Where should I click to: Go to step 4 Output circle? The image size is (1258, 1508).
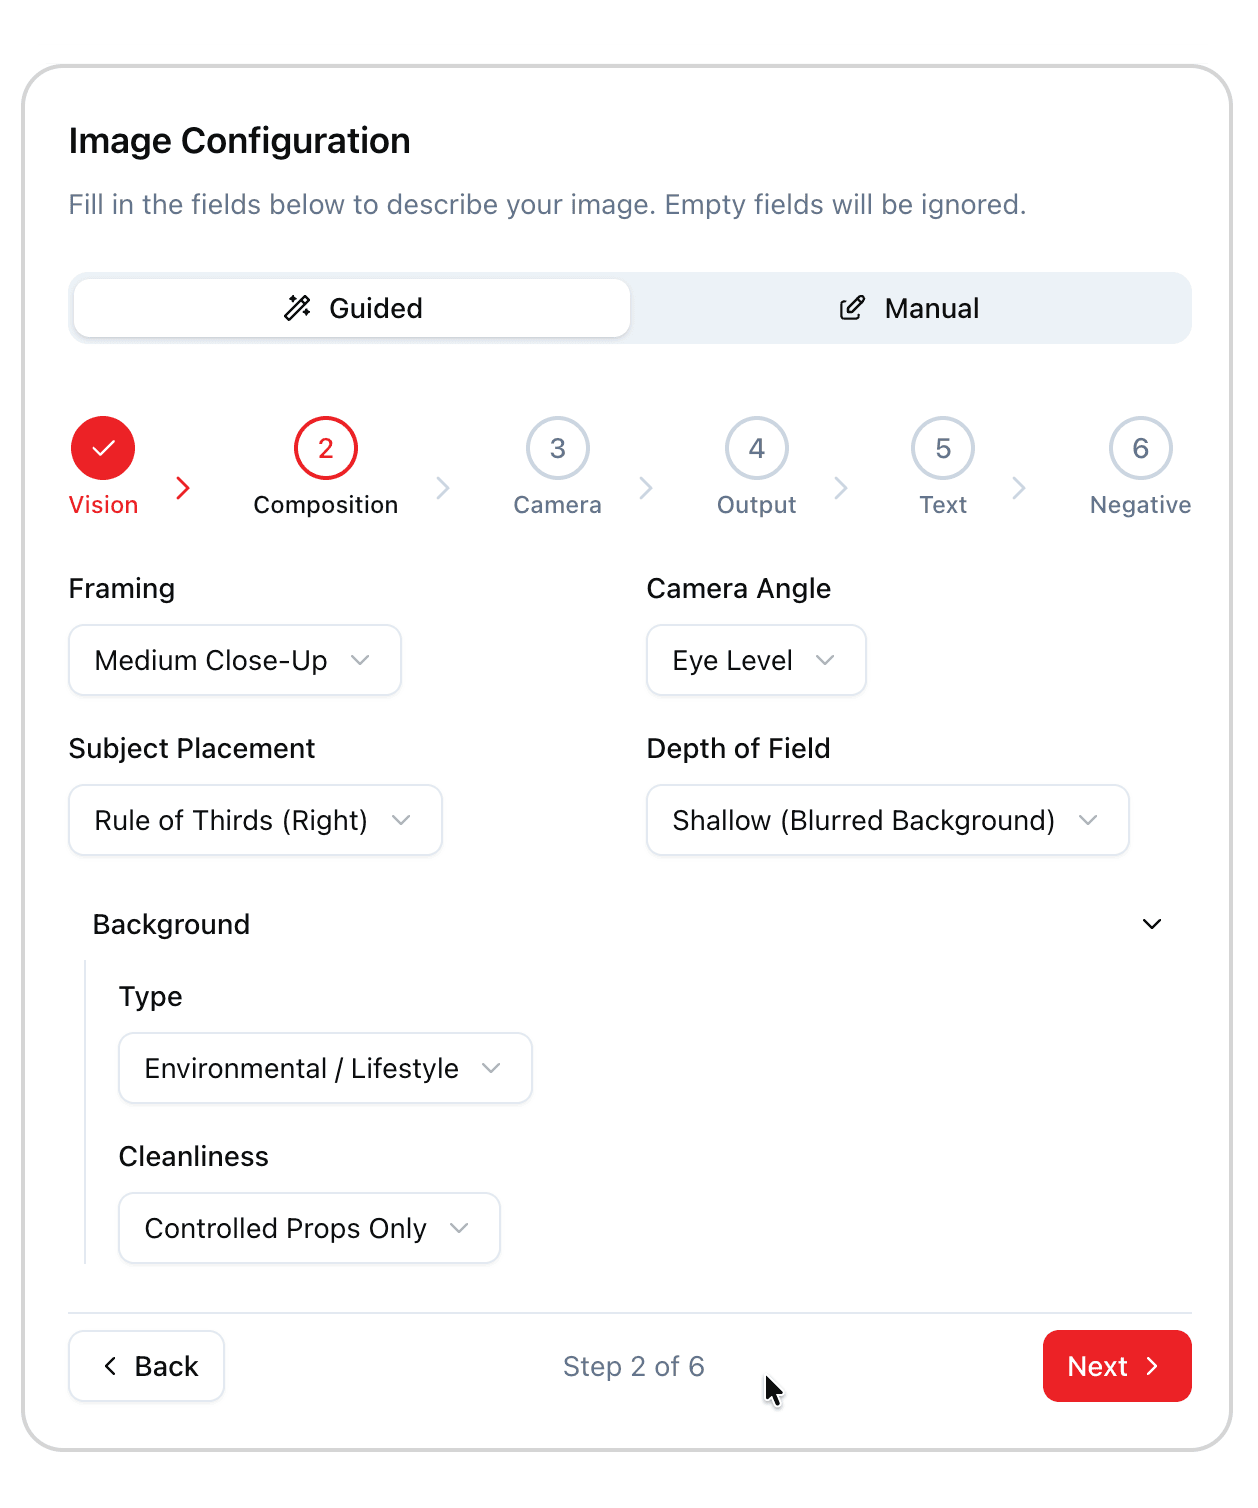(x=756, y=448)
